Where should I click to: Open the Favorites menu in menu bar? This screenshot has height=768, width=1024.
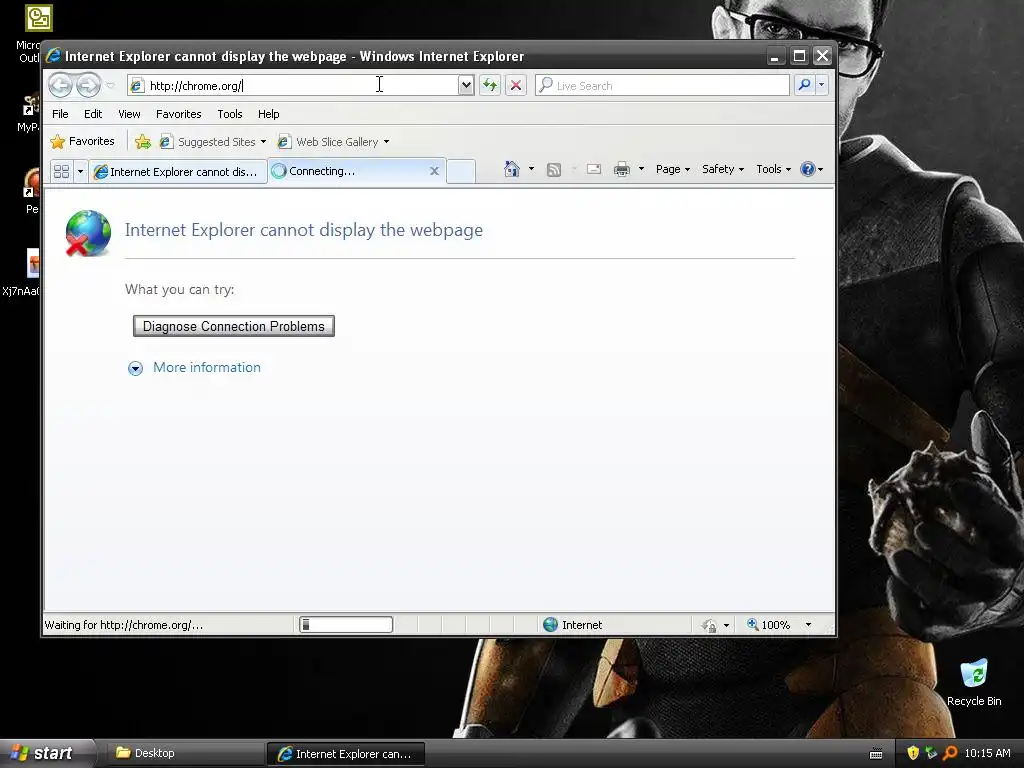(x=178, y=114)
